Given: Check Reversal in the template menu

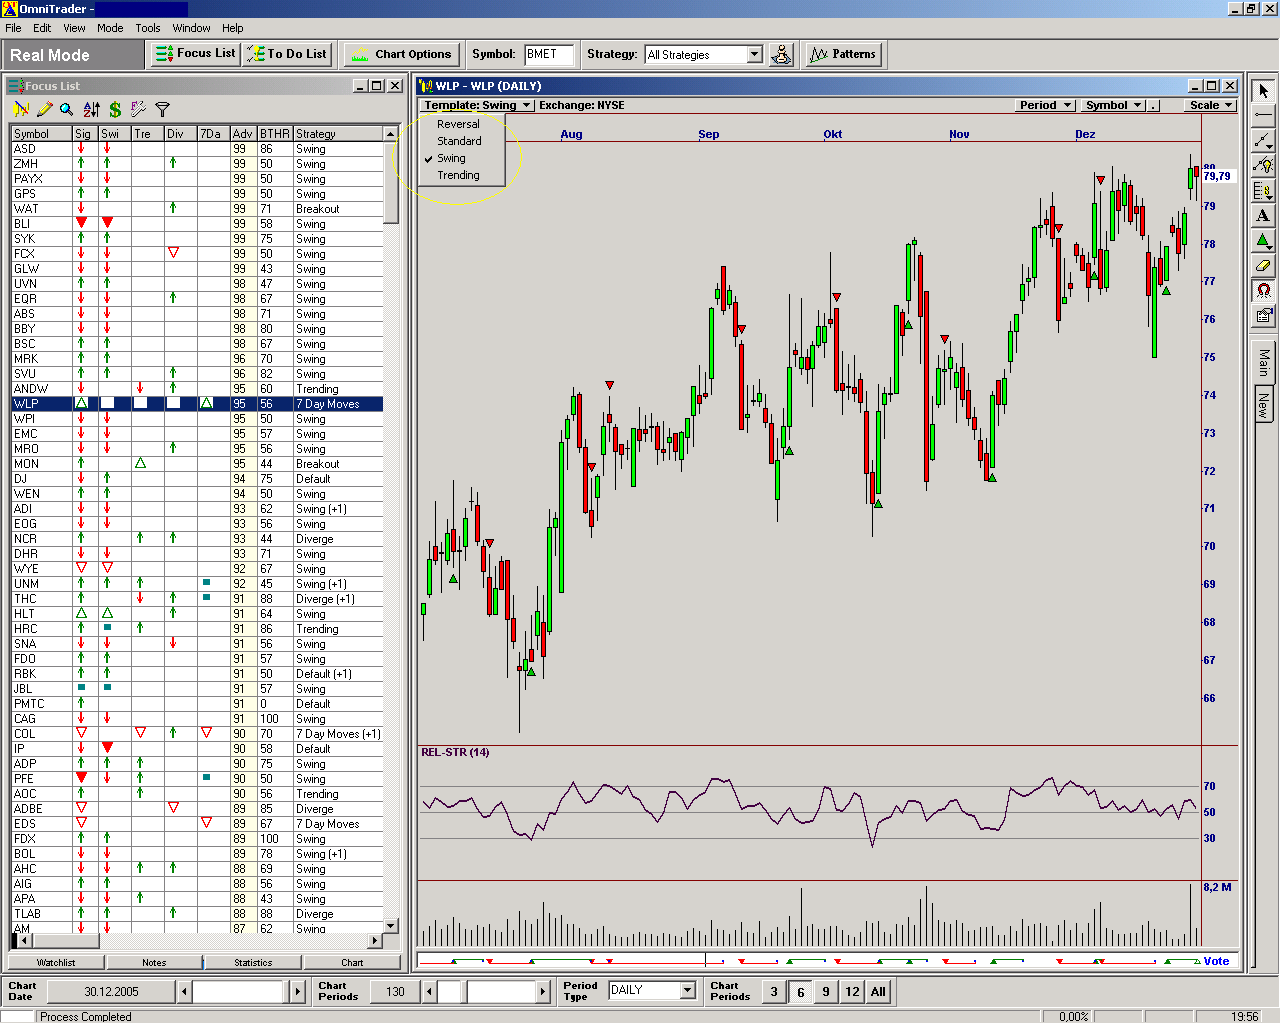Looking at the screenshot, I should pyautogui.click(x=458, y=123).
